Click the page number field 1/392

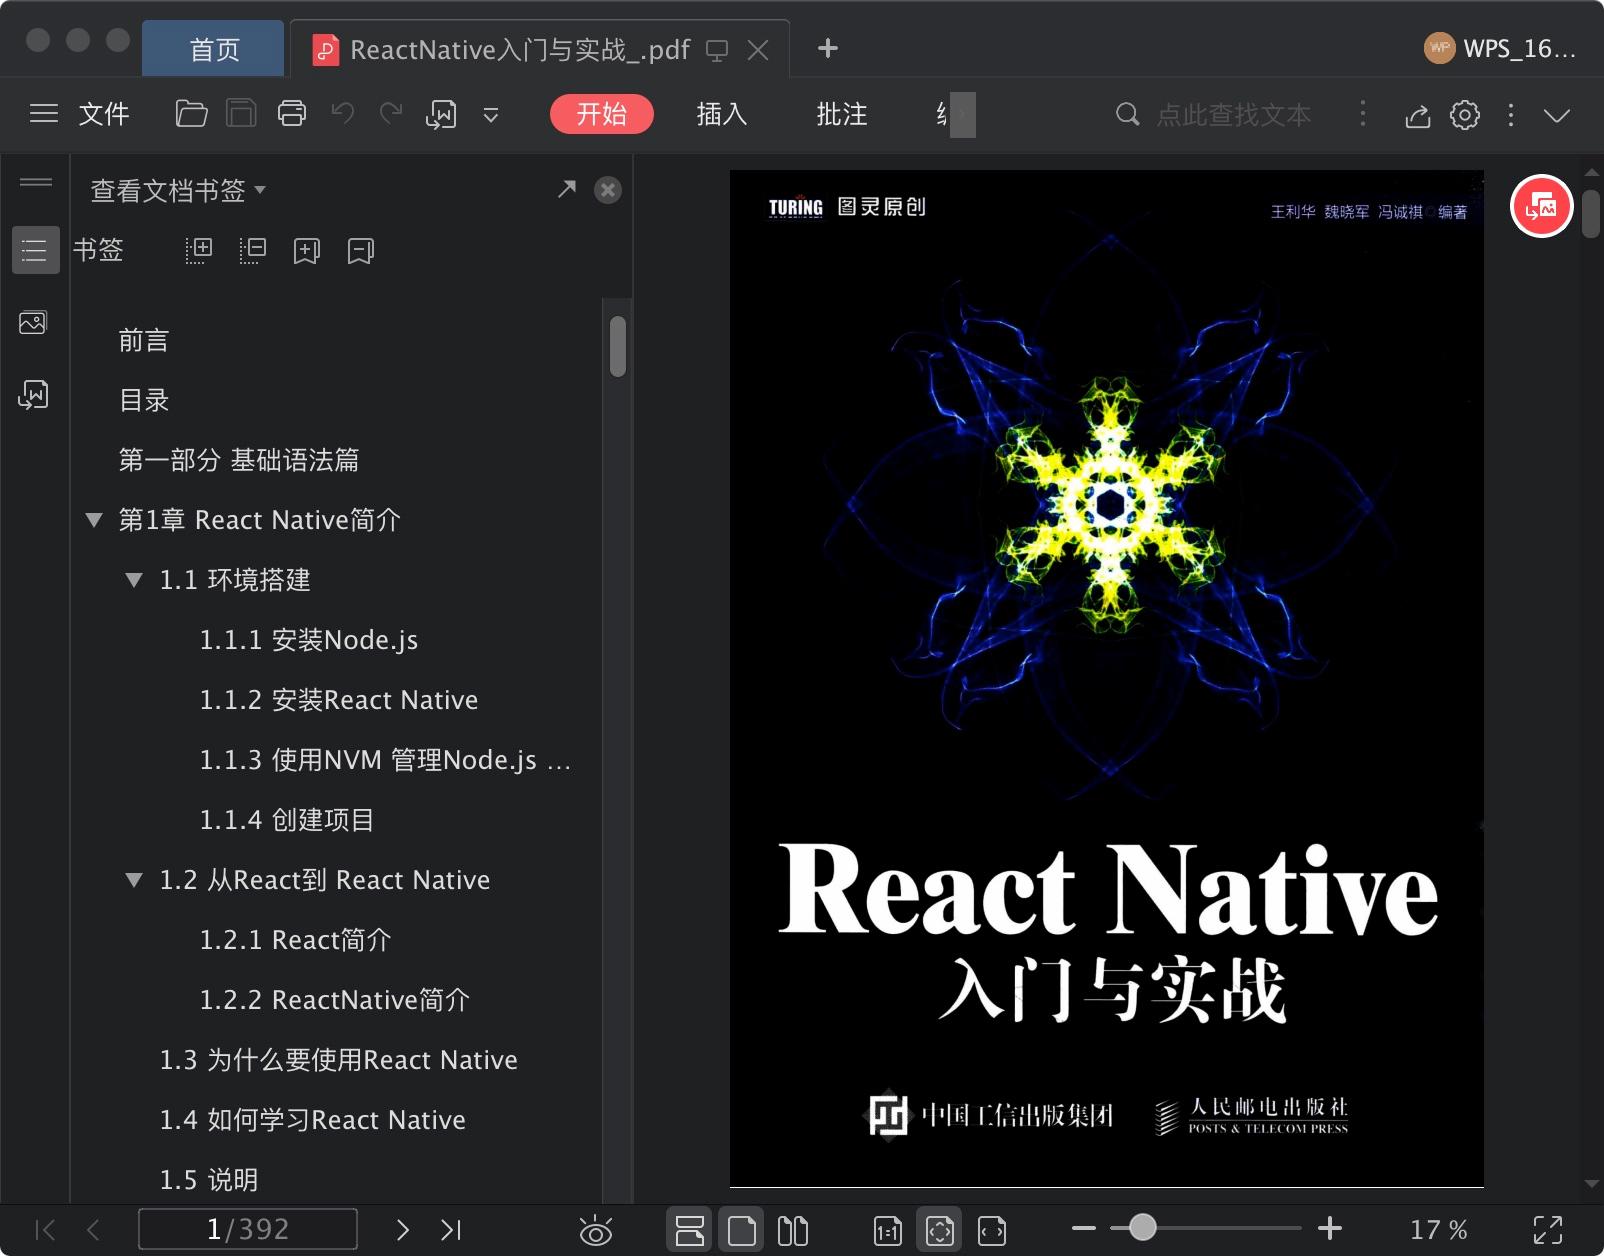click(248, 1229)
